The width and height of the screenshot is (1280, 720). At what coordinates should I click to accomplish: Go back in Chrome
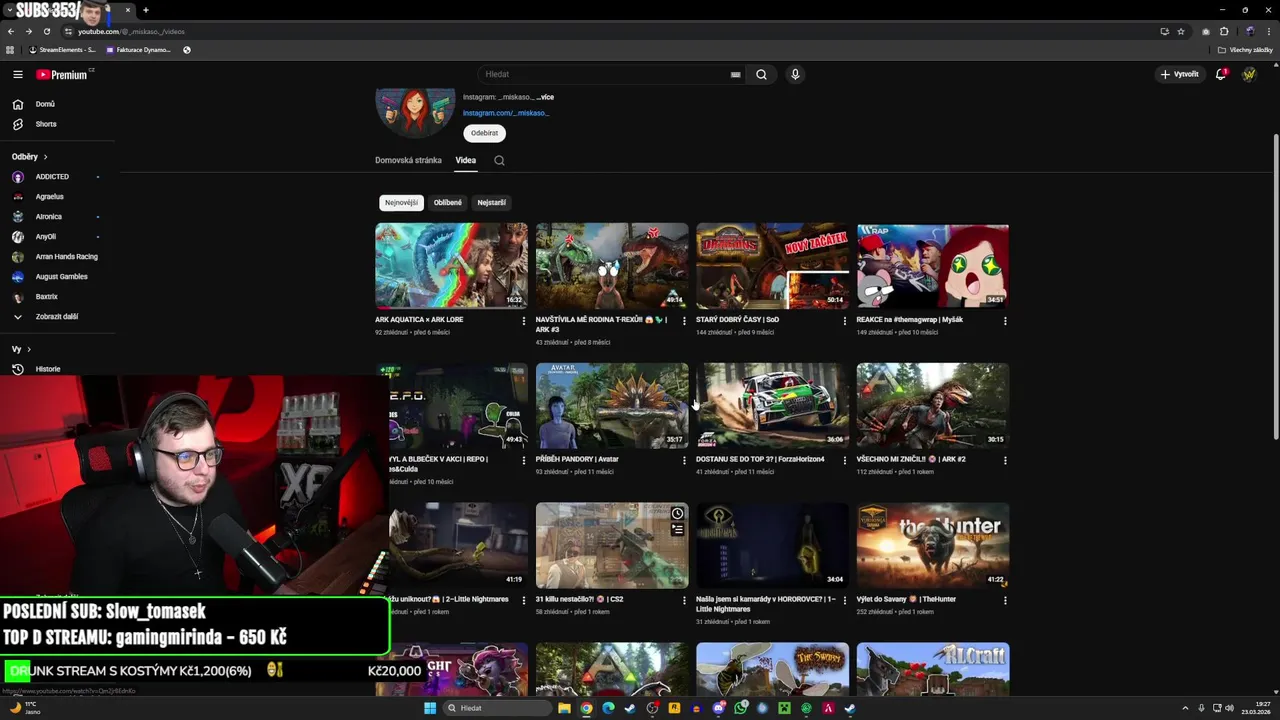click(11, 31)
